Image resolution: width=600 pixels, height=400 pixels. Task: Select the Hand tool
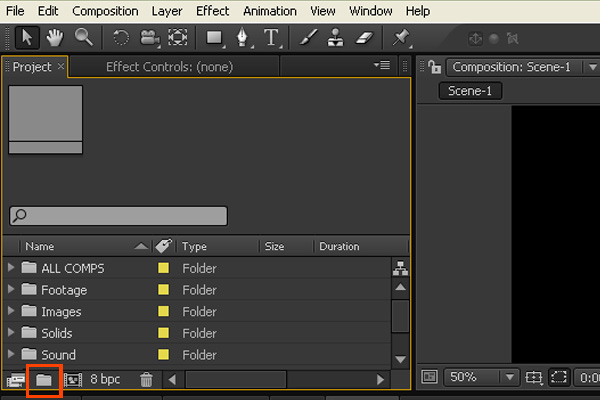click(x=55, y=38)
